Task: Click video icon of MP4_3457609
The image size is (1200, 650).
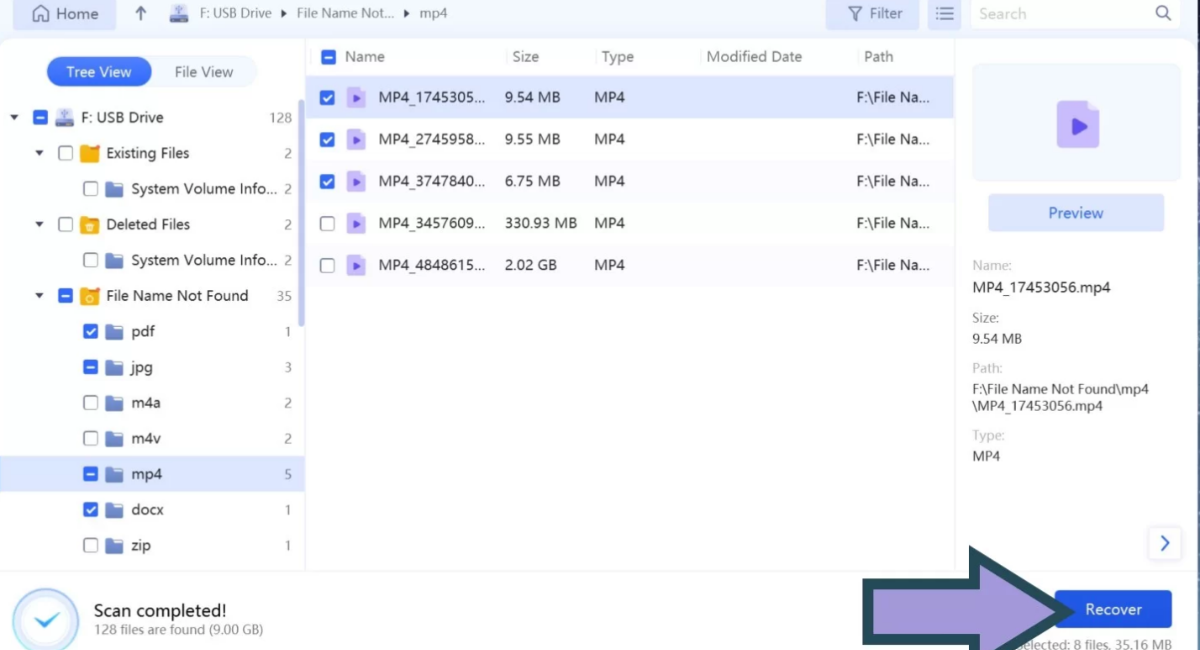Action: (x=356, y=224)
